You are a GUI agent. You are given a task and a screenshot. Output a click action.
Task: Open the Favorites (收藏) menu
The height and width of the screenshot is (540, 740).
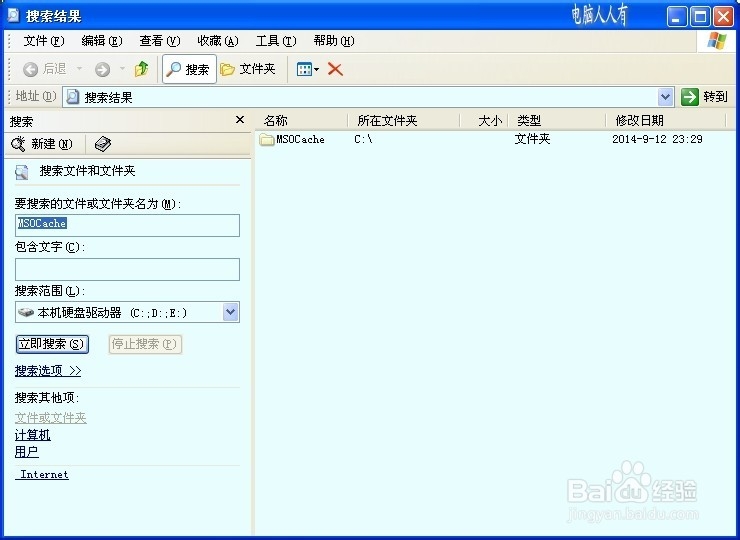tap(218, 41)
